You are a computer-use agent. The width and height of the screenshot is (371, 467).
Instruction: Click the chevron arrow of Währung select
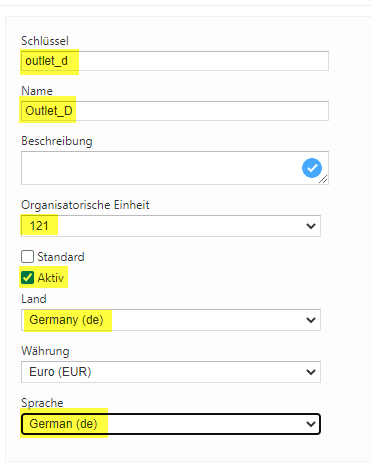(x=311, y=372)
